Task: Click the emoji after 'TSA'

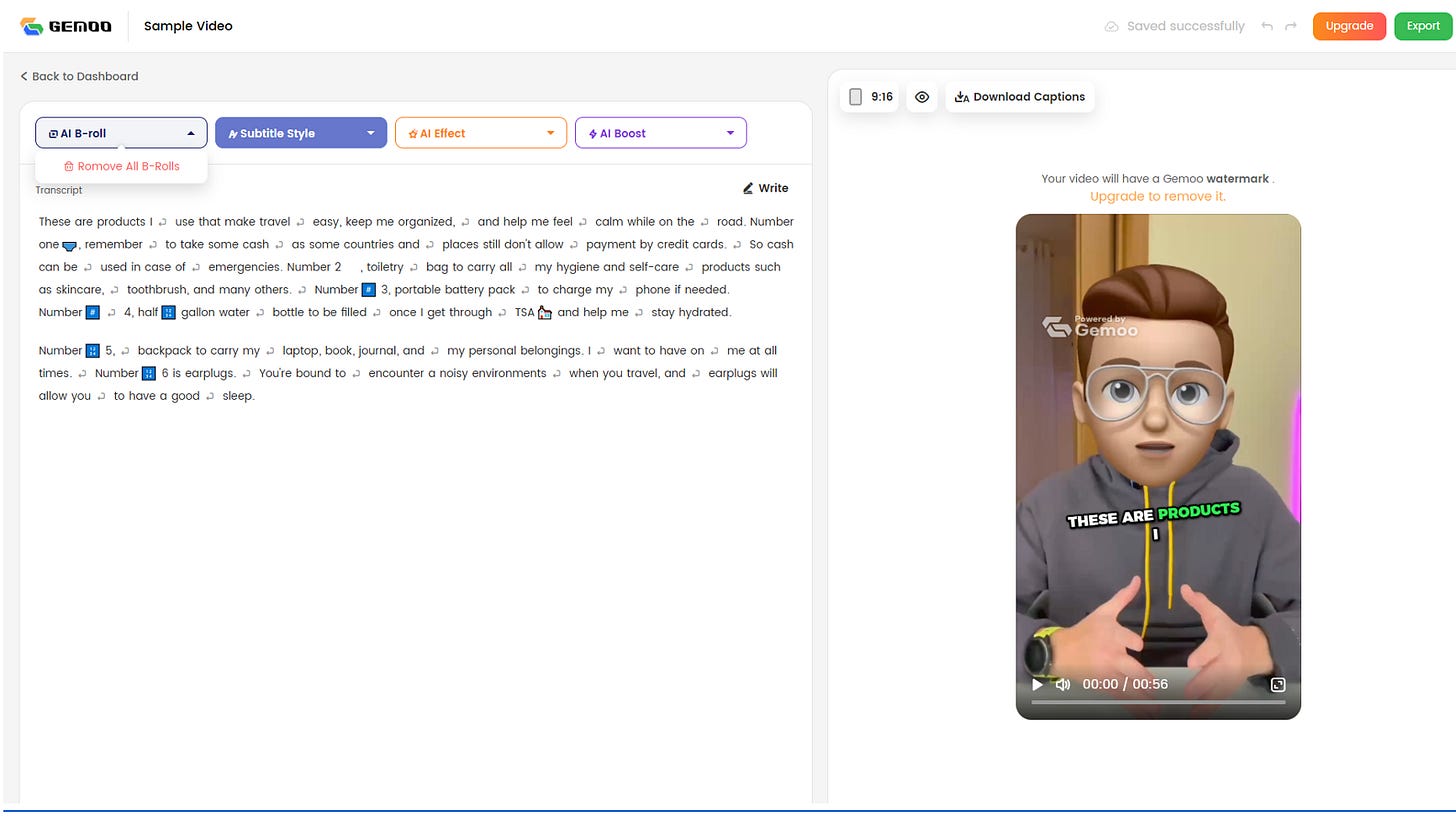Action: [545, 313]
